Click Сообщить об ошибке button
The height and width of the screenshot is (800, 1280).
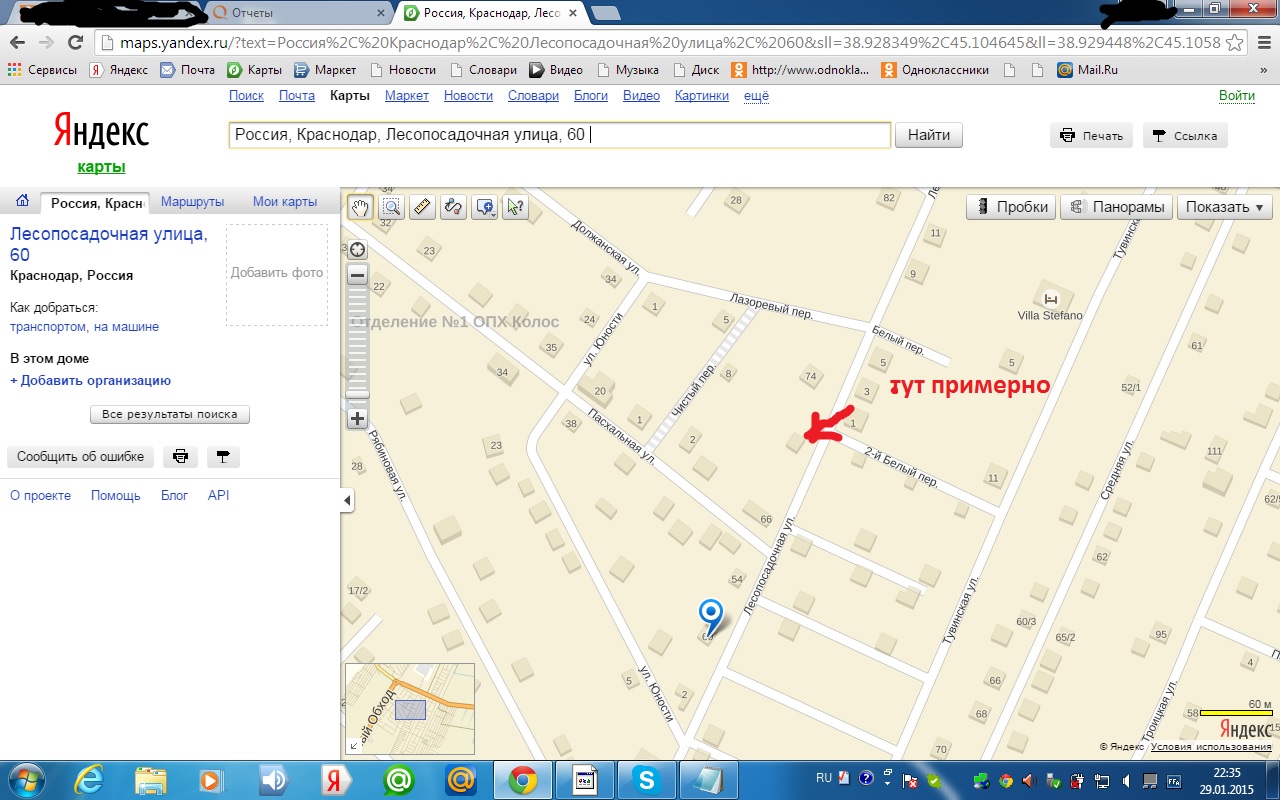pyautogui.click(x=80, y=457)
